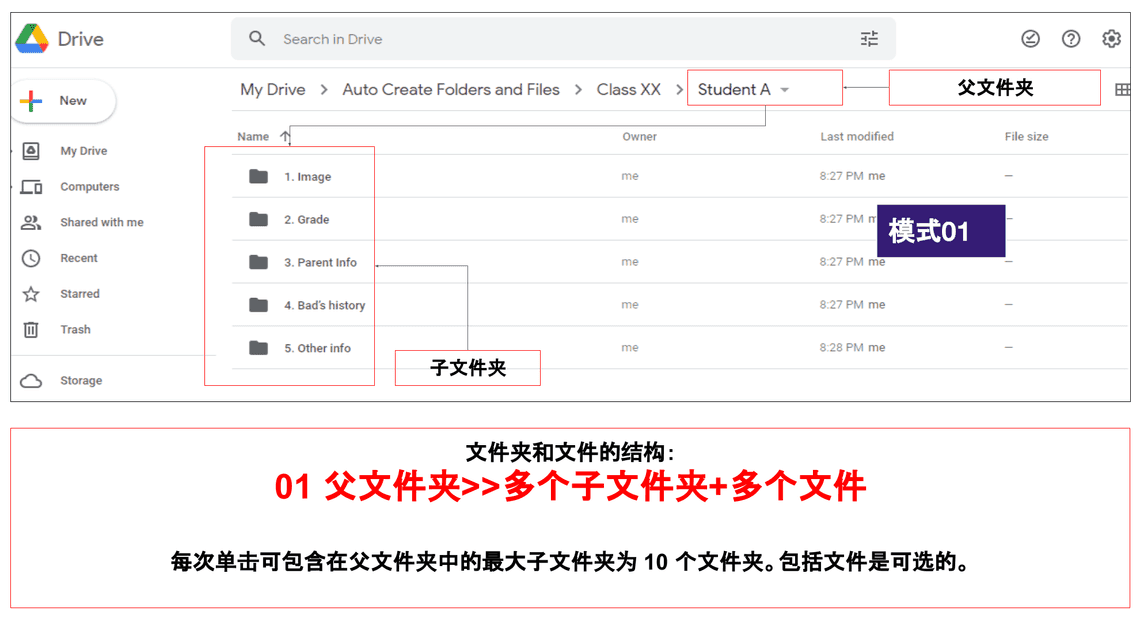
Task: Toggle Name column sort direction arrow
Action: 286,137
